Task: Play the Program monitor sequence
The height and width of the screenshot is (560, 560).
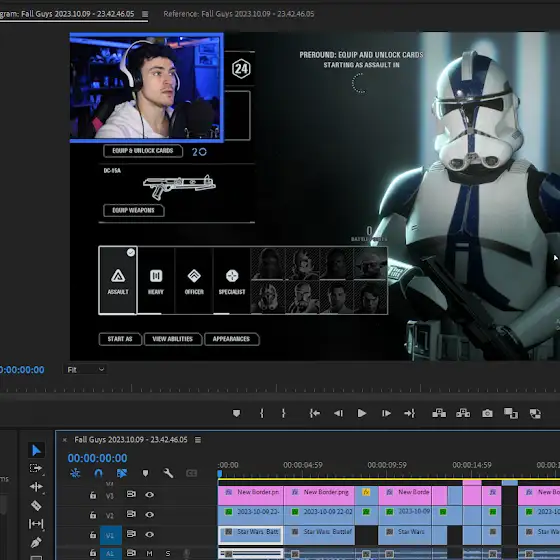Action: tap(362, 413)
